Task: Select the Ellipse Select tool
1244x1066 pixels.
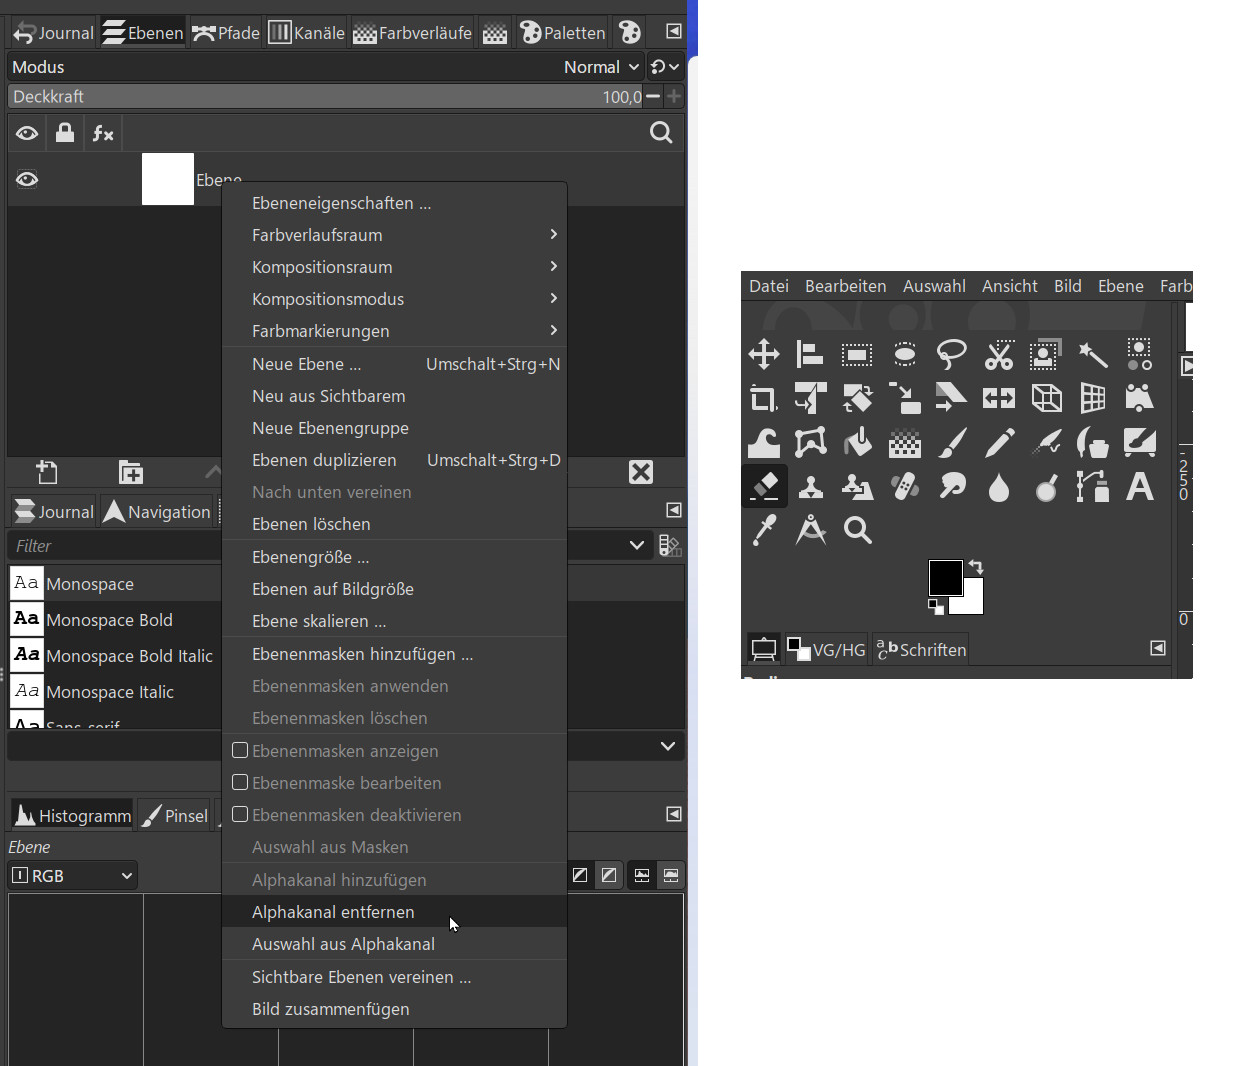Action: (x=905, y=354)
